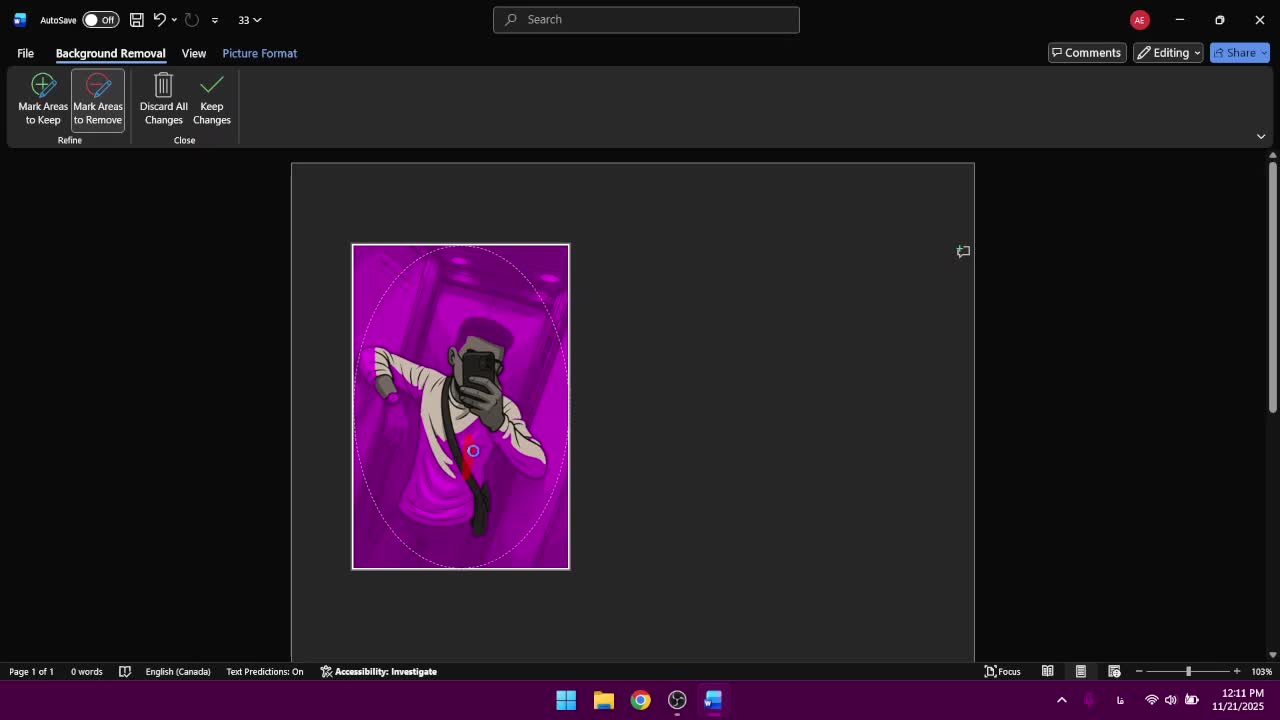Image resolution: width=1280 pixels, height=720 pixels.
Task: Click Accessibility: Investigate in status bar
Action: click(x=379, y=671)
